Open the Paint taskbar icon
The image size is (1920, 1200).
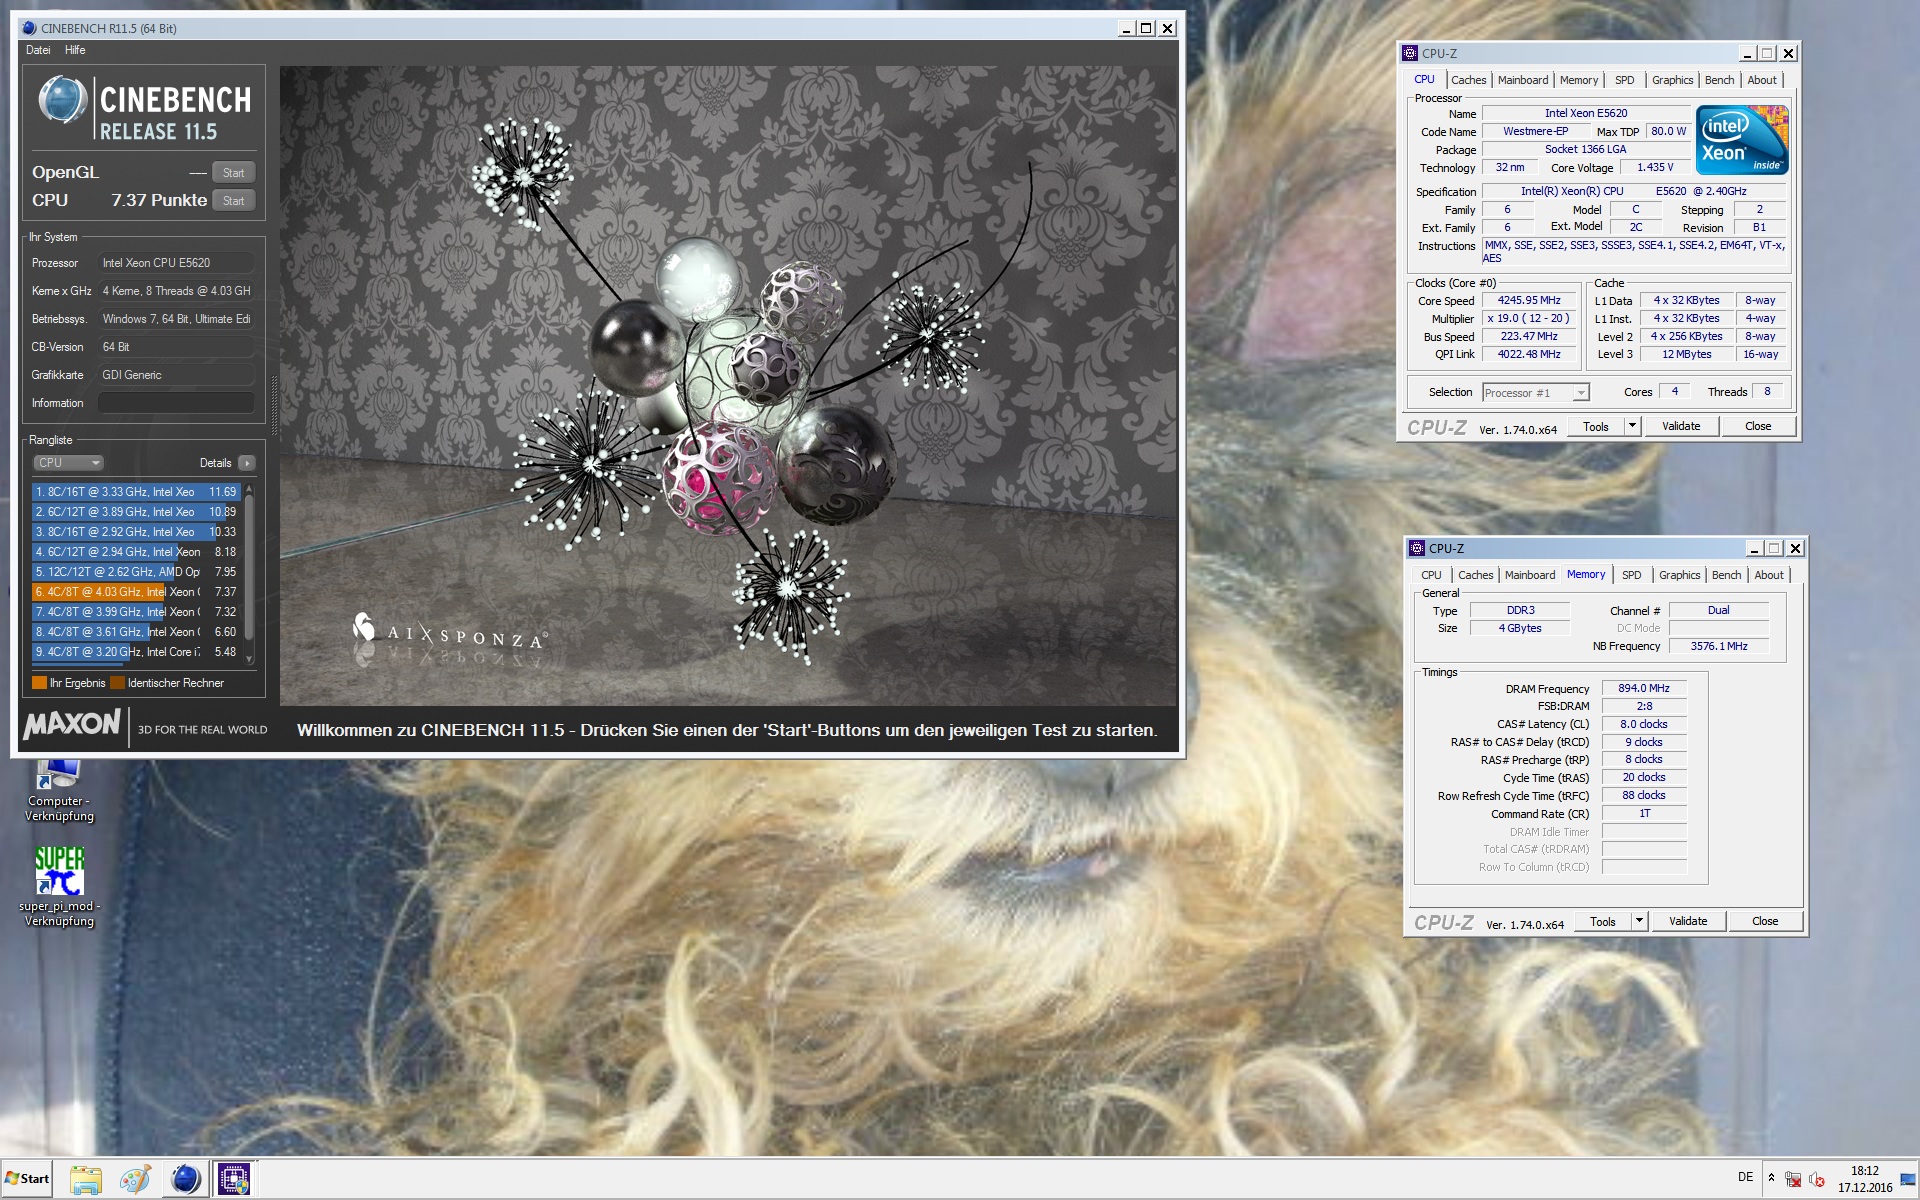click(x=135, y=1179)
